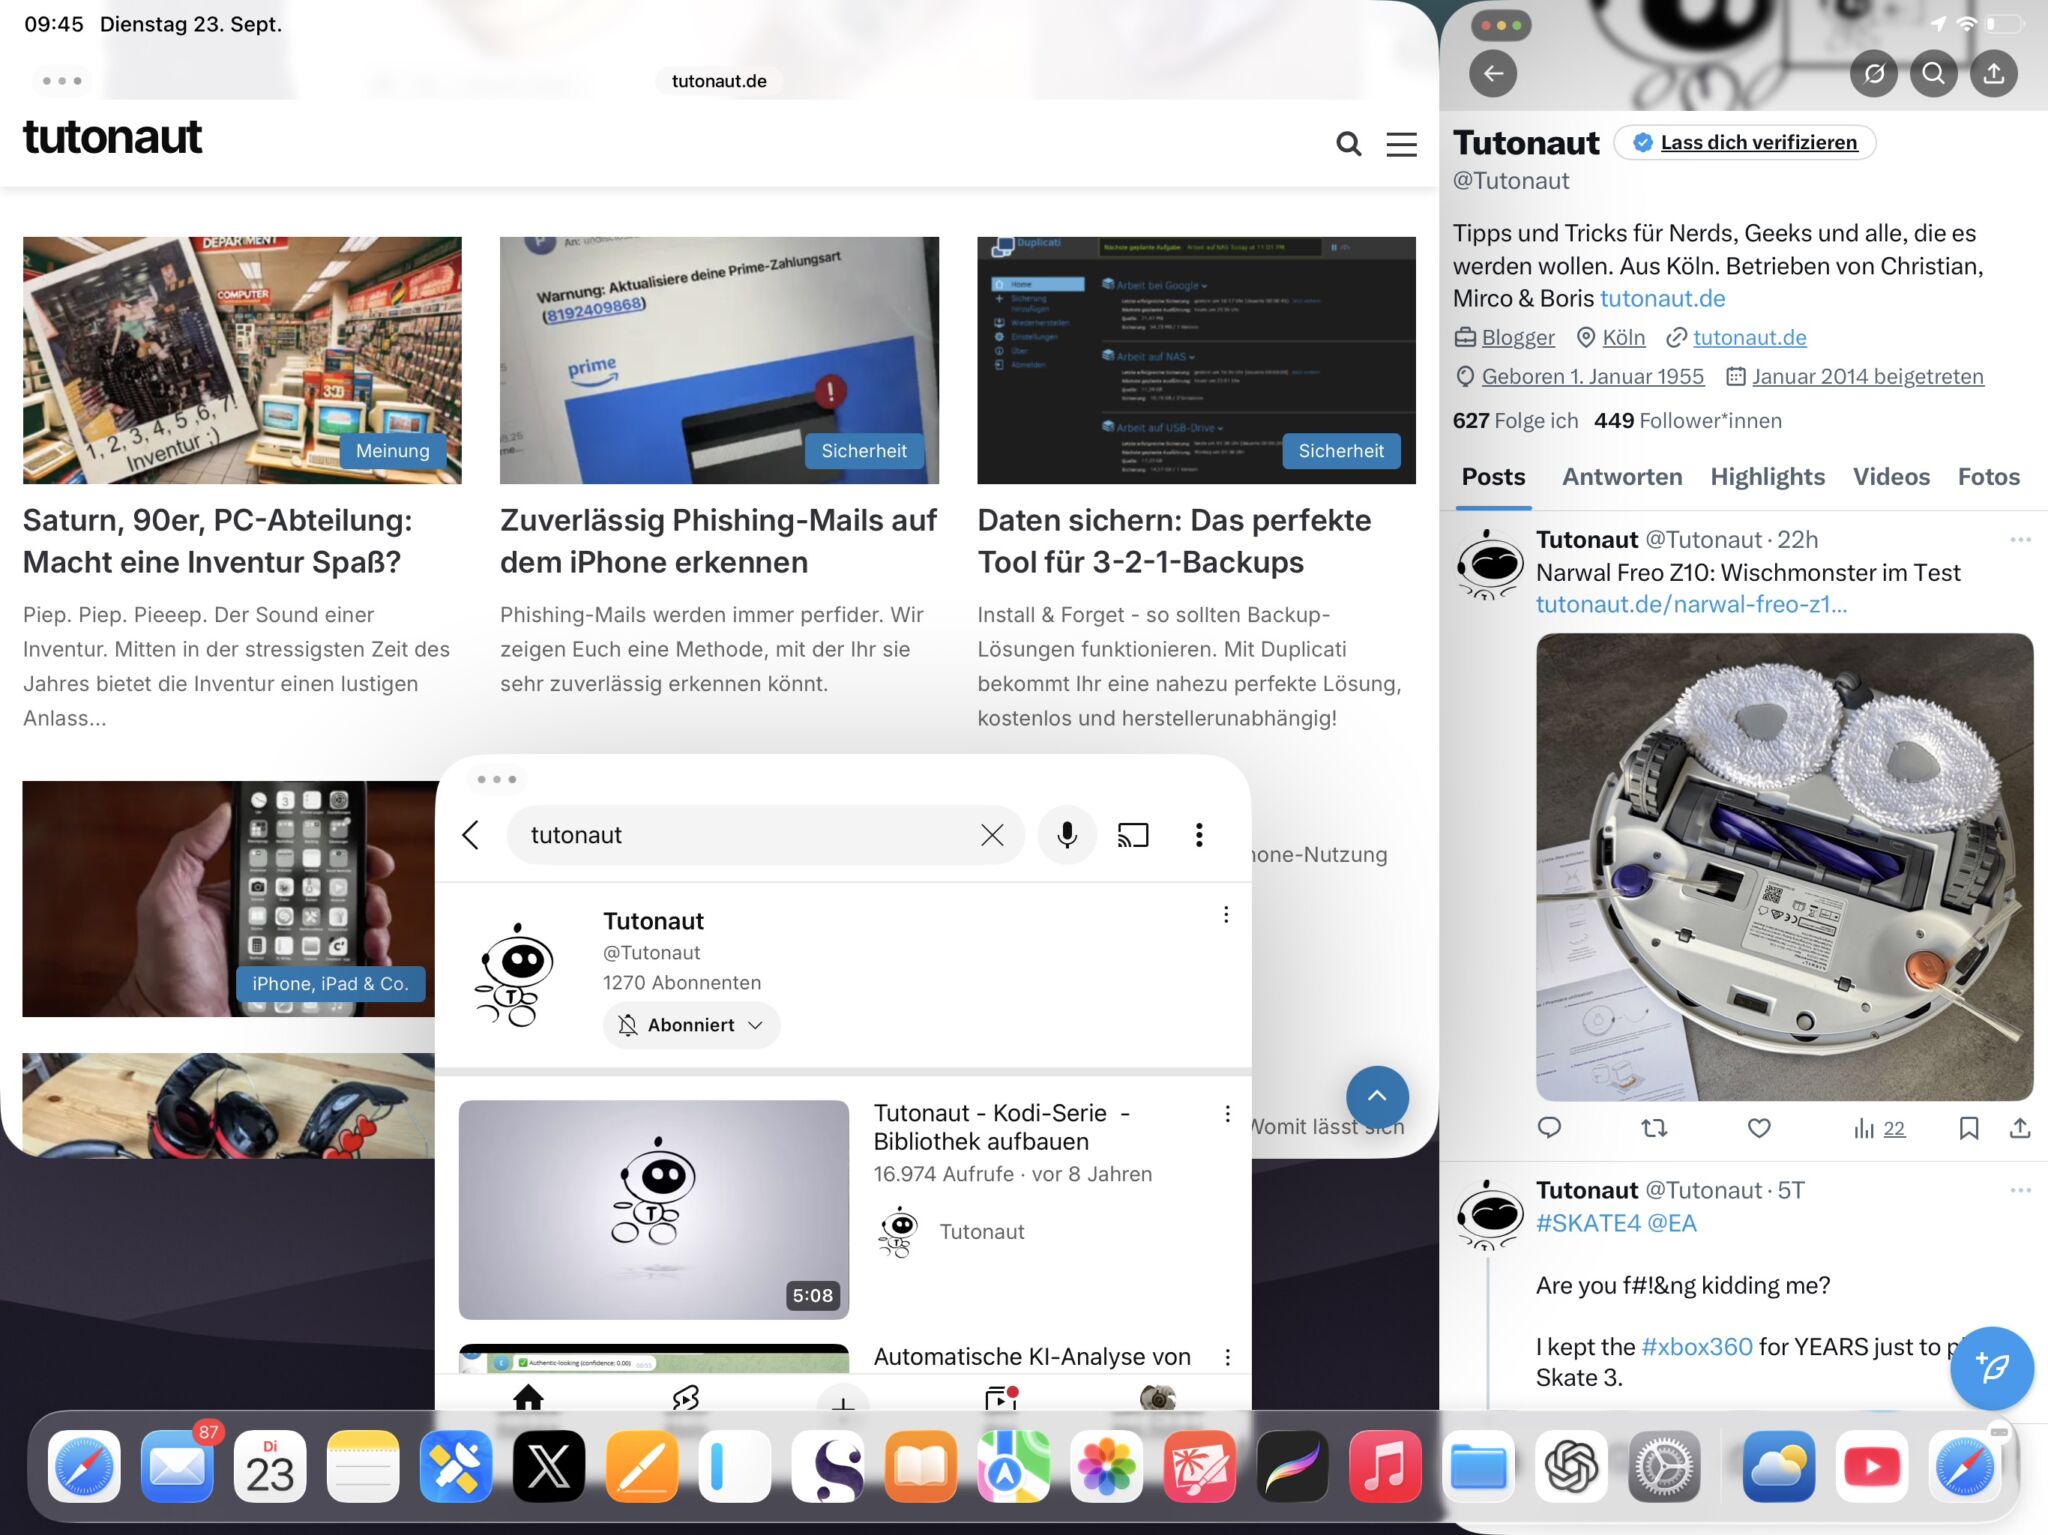The height and width of the screenshot is (1535, 2048).
Task: Clear the YouTube search text
Action: pyautogui.click(x=991, y=835)
